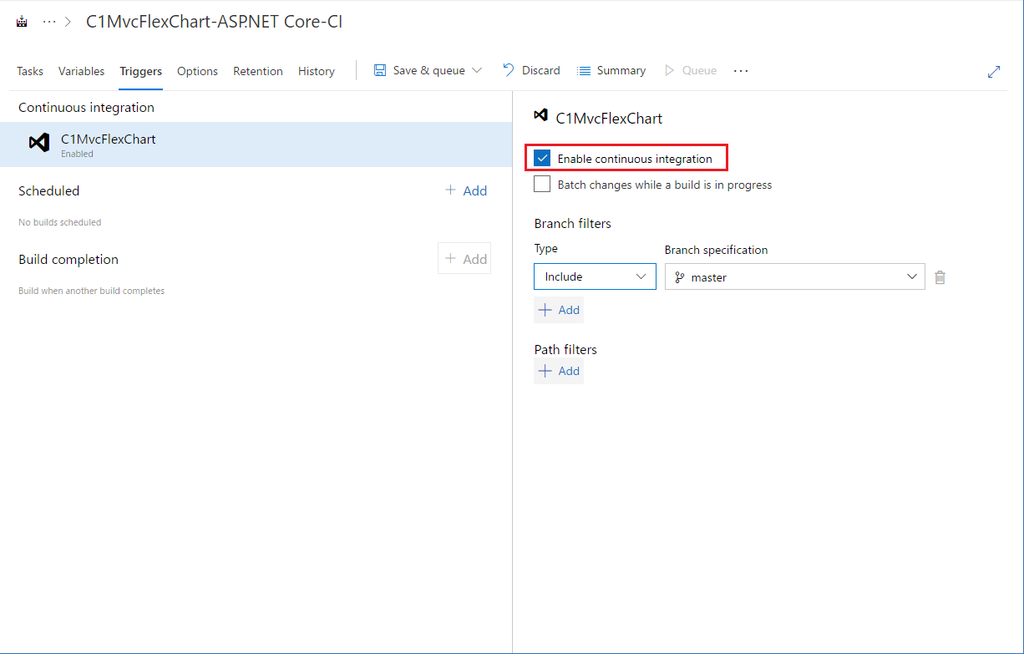Viewport: 1024px width, 654px height.
Task: Click the disabled Queue button
Action: click(690, 71)
